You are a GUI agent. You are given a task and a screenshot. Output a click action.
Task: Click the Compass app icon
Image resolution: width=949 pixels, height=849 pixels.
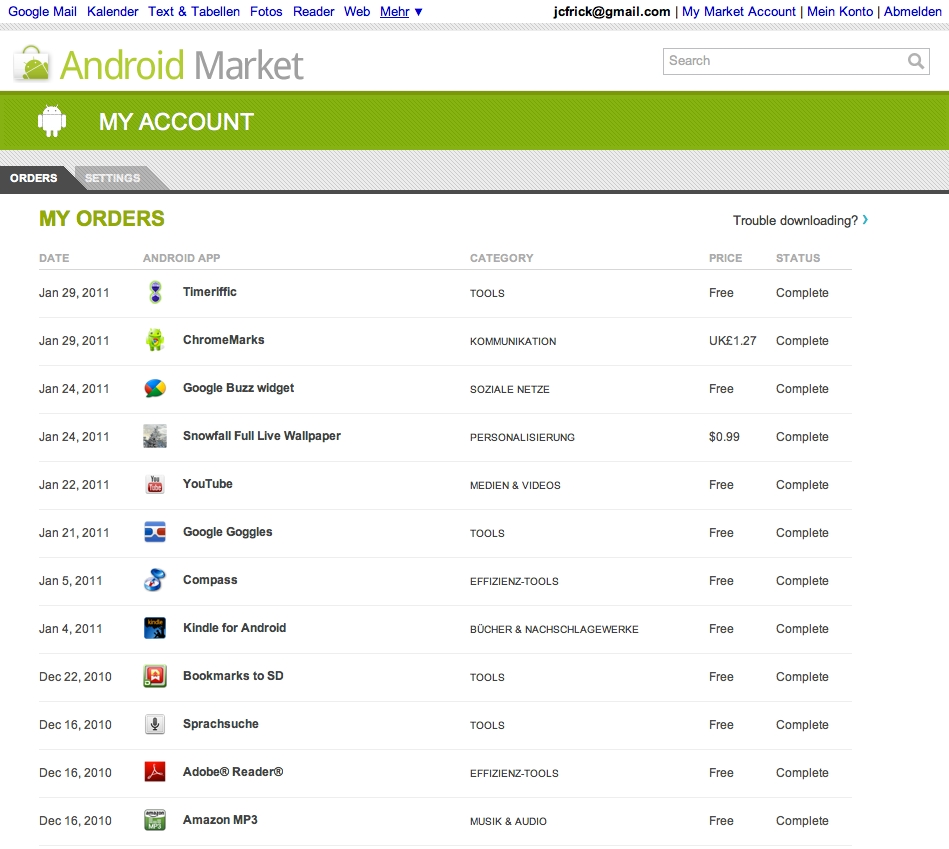click(155, 580)
